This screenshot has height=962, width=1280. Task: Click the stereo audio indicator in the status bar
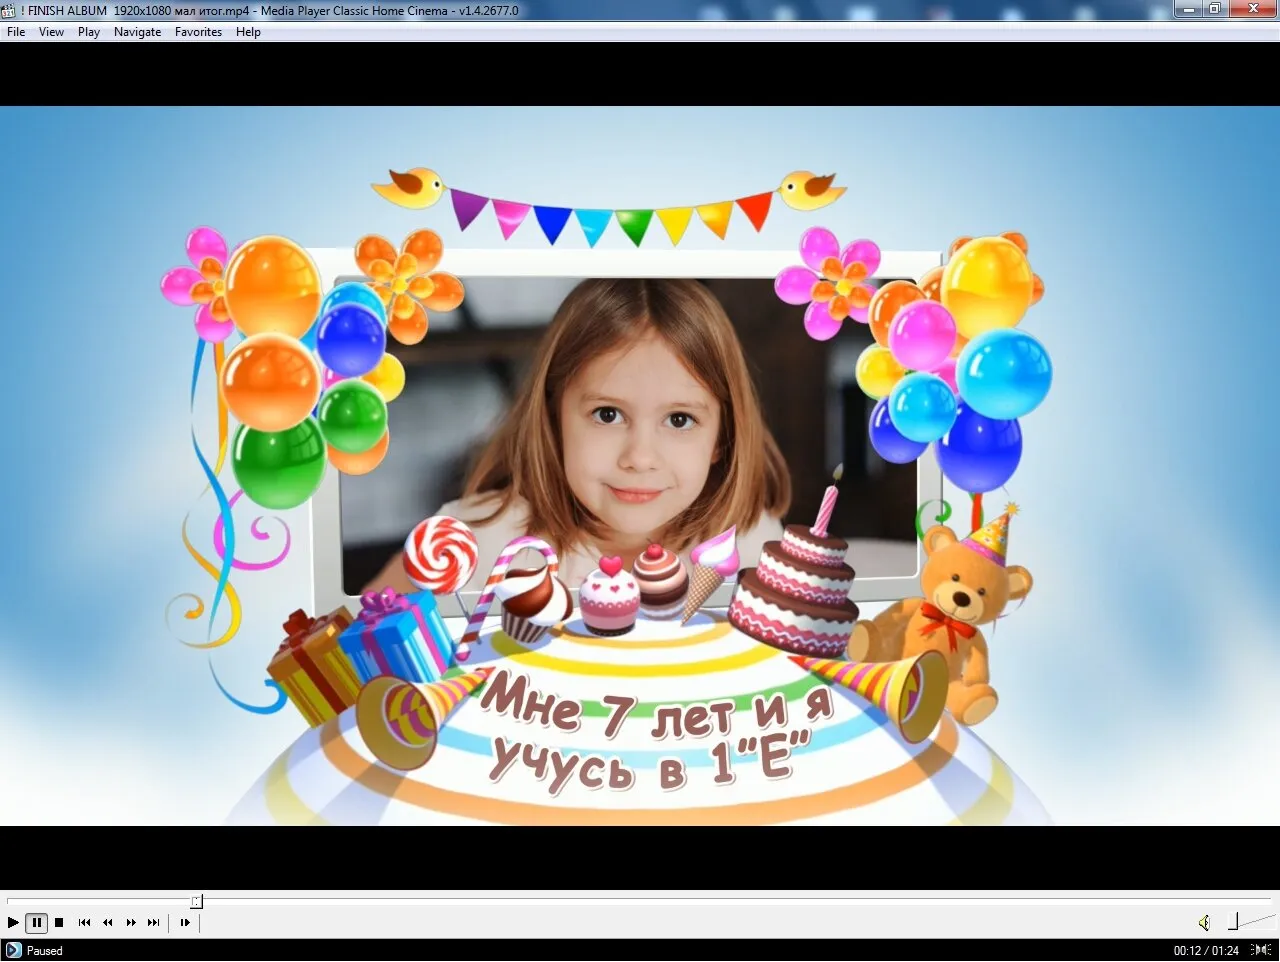pyautogui.click(x=1261, y=950)
